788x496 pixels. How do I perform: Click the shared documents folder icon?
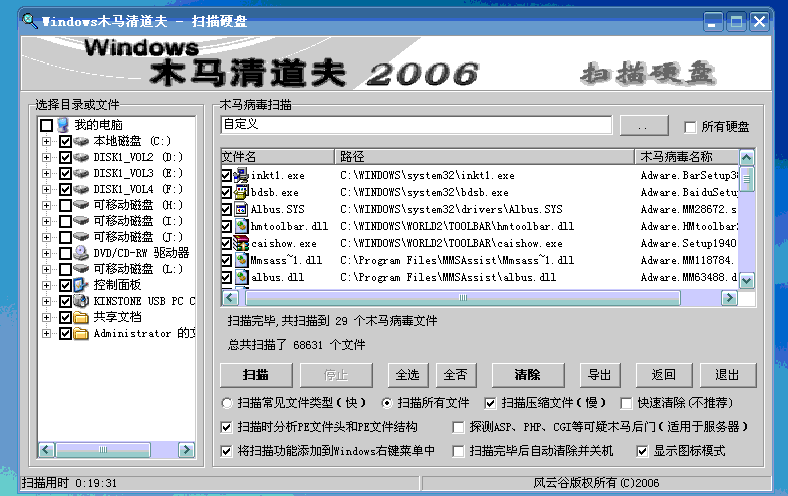pyautogui.click(x=81, y=317)
